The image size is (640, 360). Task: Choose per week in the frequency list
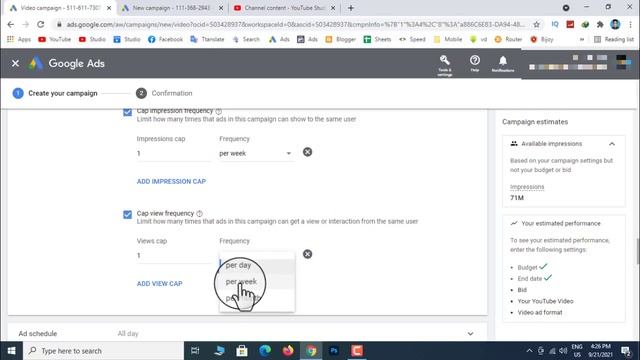pyautogui.click(x=257, y=282)
